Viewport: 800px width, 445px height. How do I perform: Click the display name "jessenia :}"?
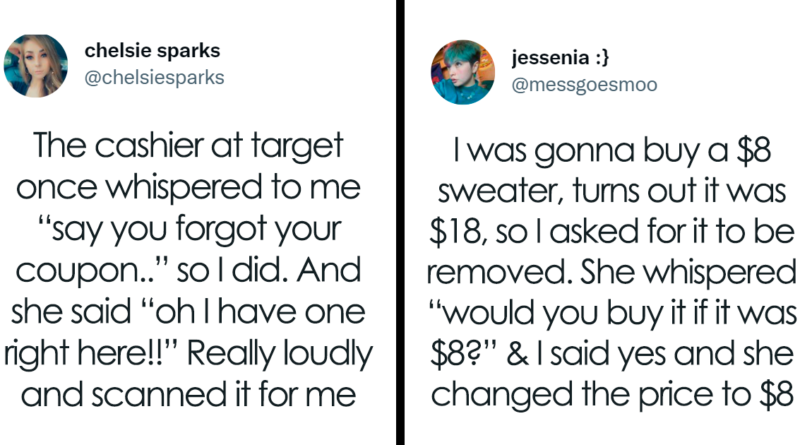548,59
